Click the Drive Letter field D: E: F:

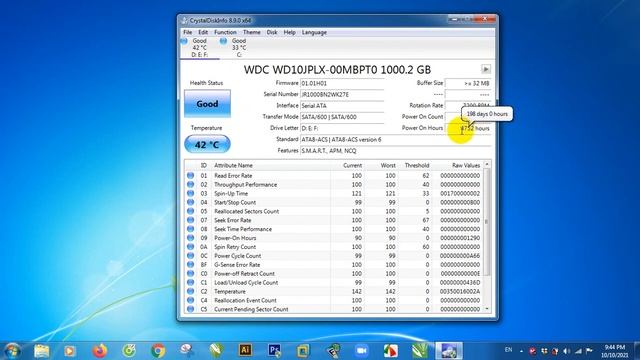point(342,128)
